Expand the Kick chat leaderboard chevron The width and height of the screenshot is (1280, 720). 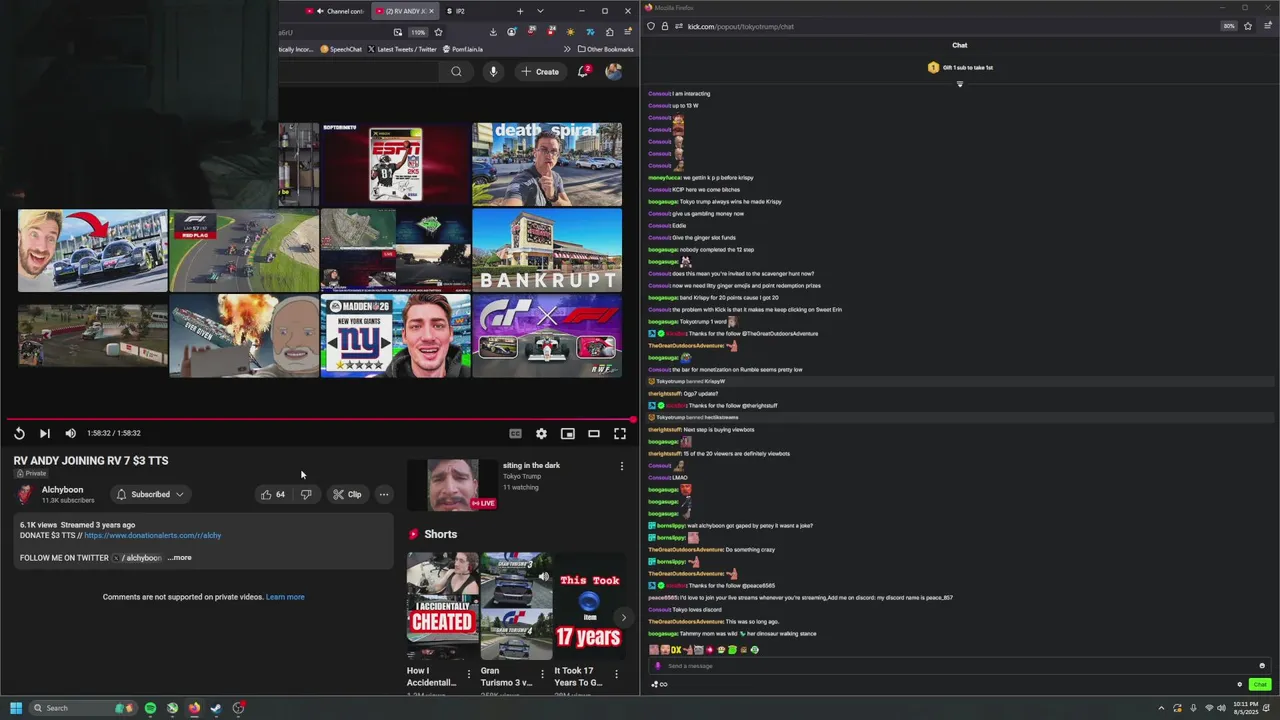pos(960,84)
